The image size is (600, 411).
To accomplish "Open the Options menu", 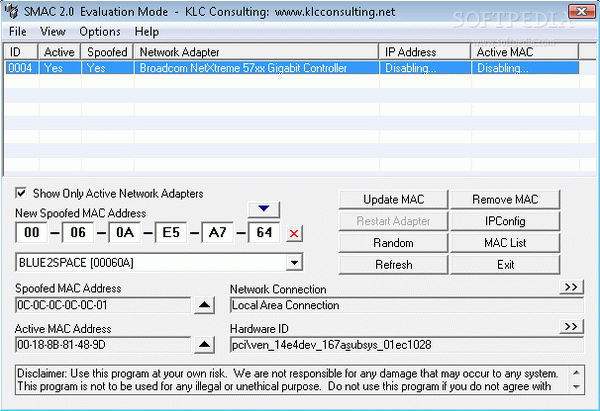I will pos(100,31).
